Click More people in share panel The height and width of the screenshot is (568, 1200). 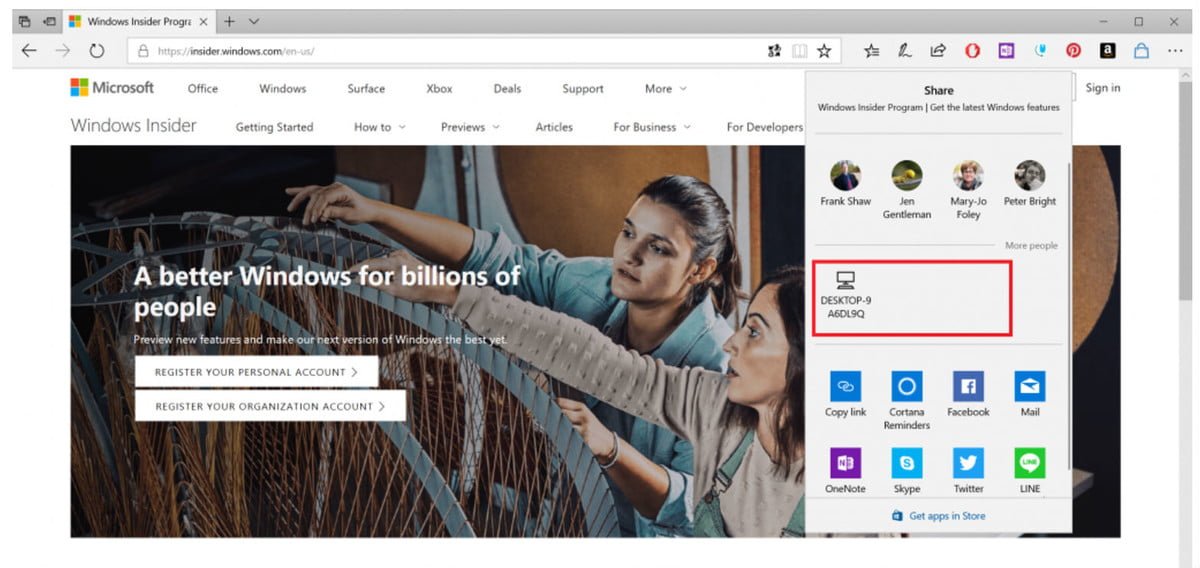[x=1031, y=245]
